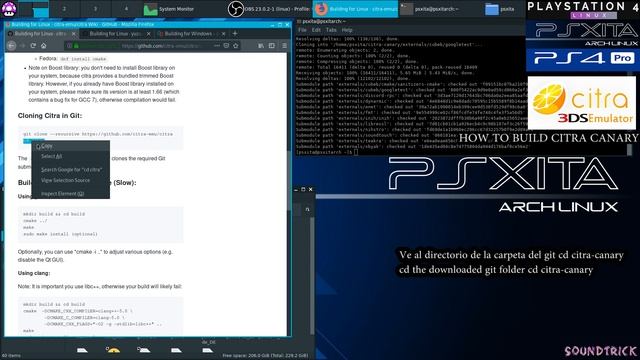Close the file manager window behind Firefox
Viewport: 640px width, 360px height.
coord(311,189)
